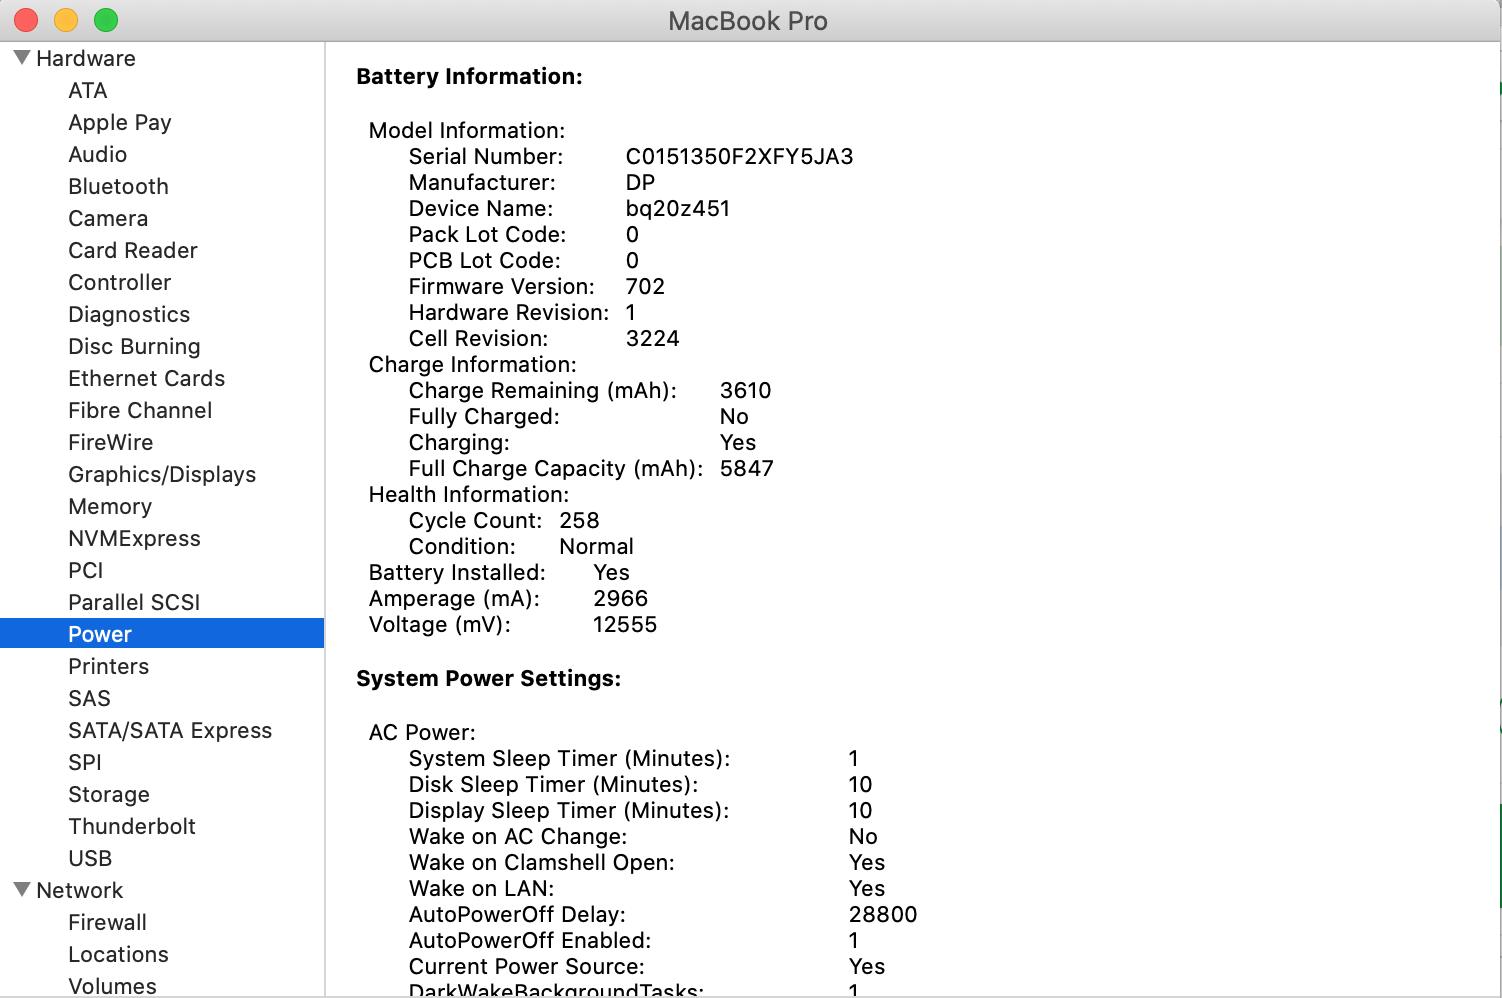Collapse the Hardware disclosure triangle

pyautogui.click(x=22, y=58)
